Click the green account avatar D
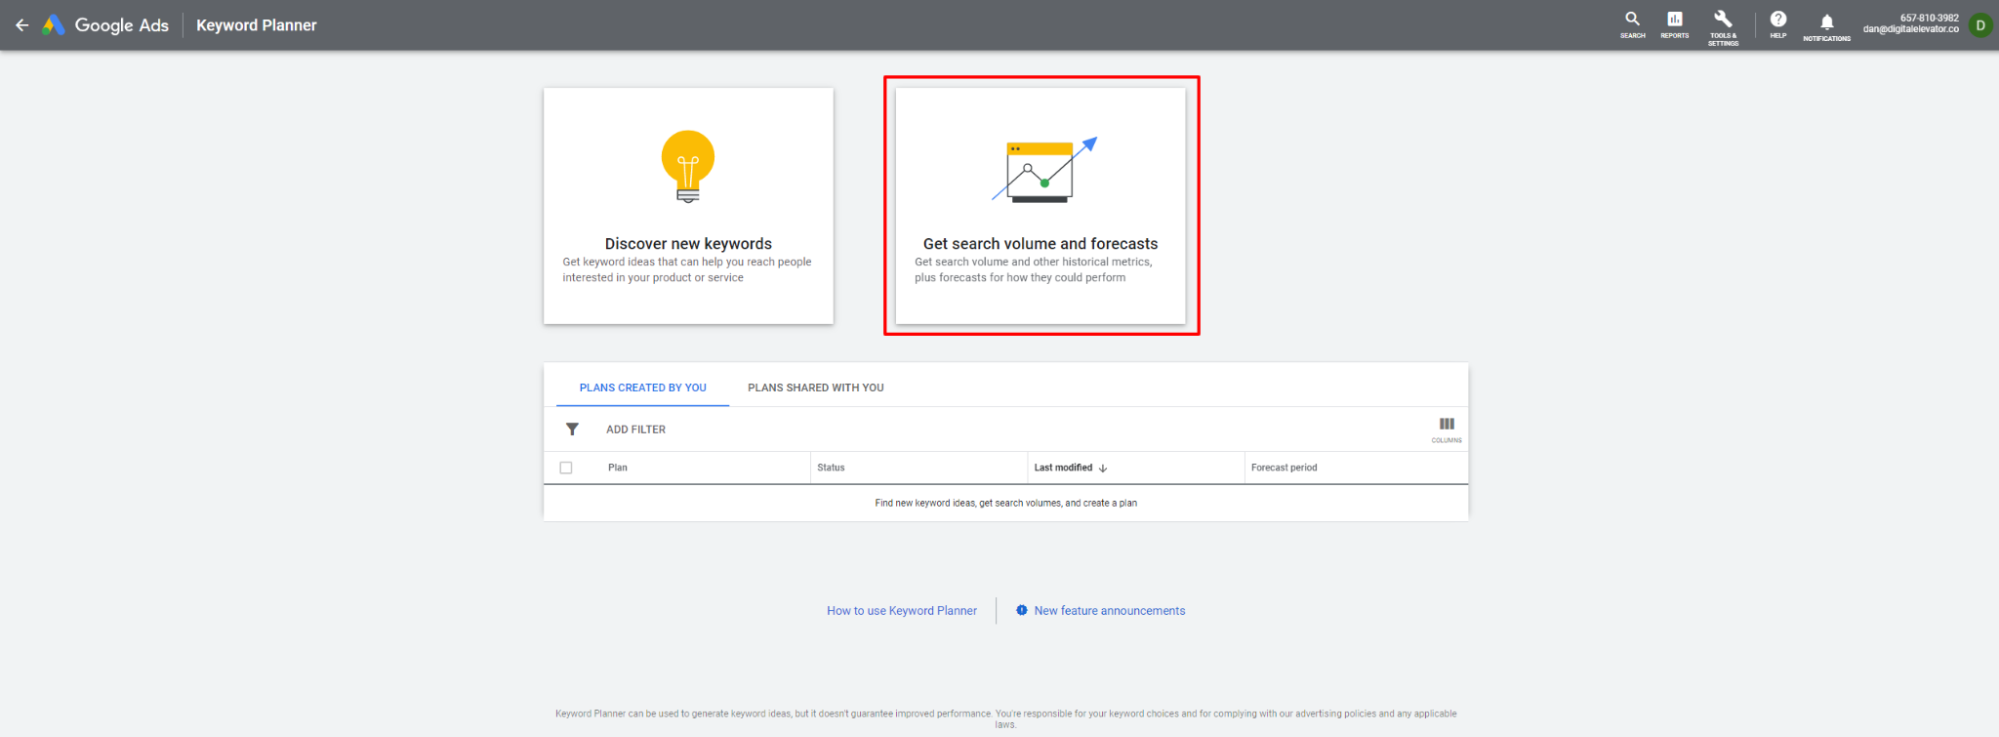Viewport: 1999px width, 737px height. (1980, 25)
